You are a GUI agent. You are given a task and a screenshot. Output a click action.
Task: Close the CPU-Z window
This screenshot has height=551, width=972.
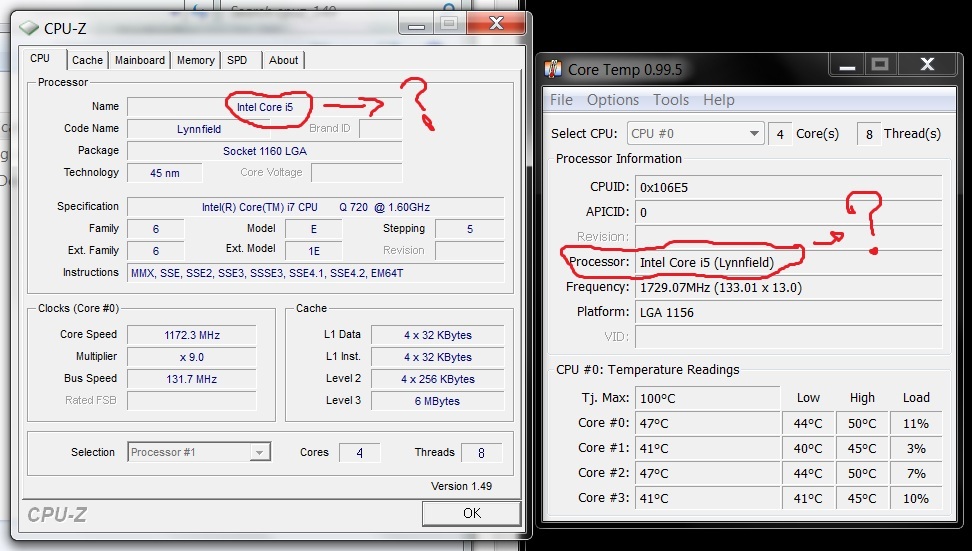[x=496, y=24]
